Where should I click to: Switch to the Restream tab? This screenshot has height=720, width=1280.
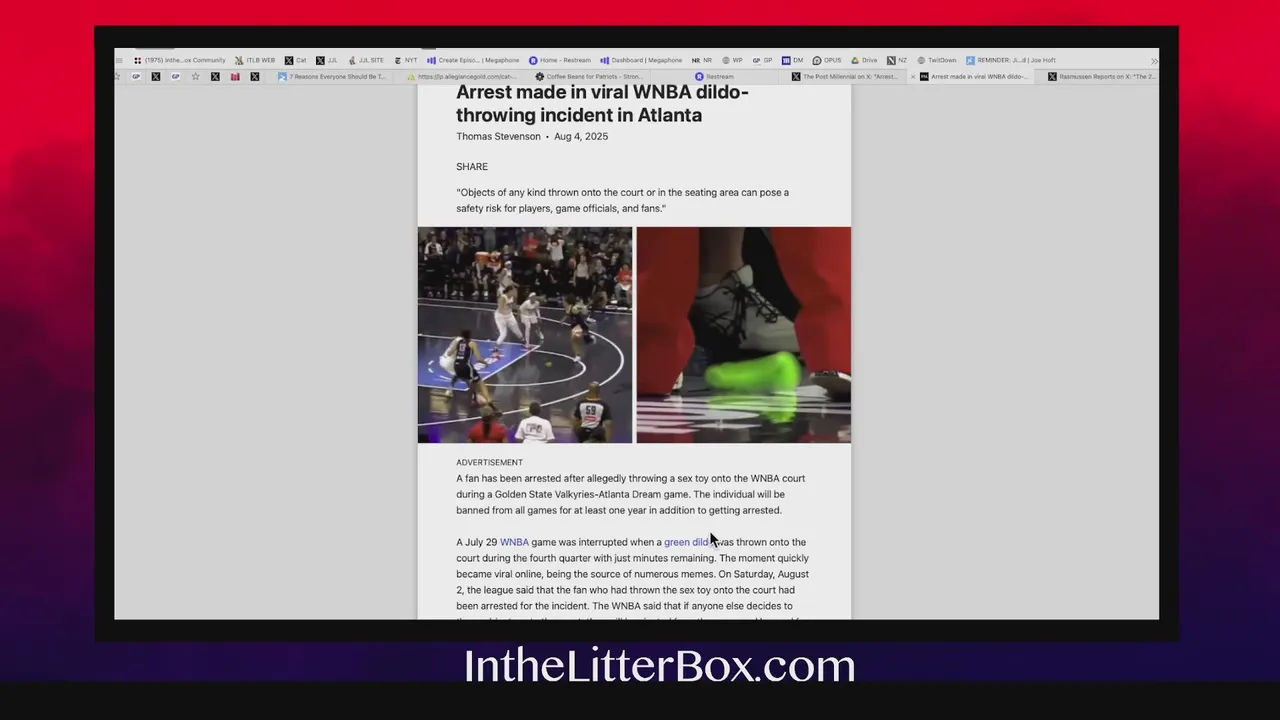click(715, 76)
